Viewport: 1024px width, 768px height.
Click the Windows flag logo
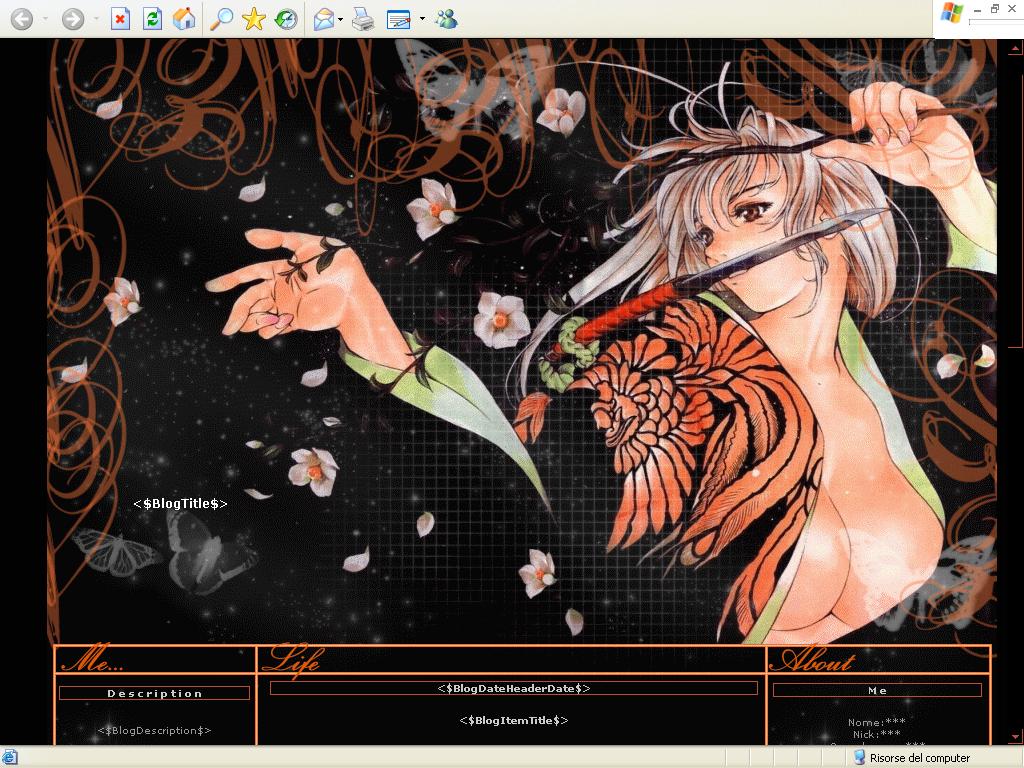(x=952, y=13)
